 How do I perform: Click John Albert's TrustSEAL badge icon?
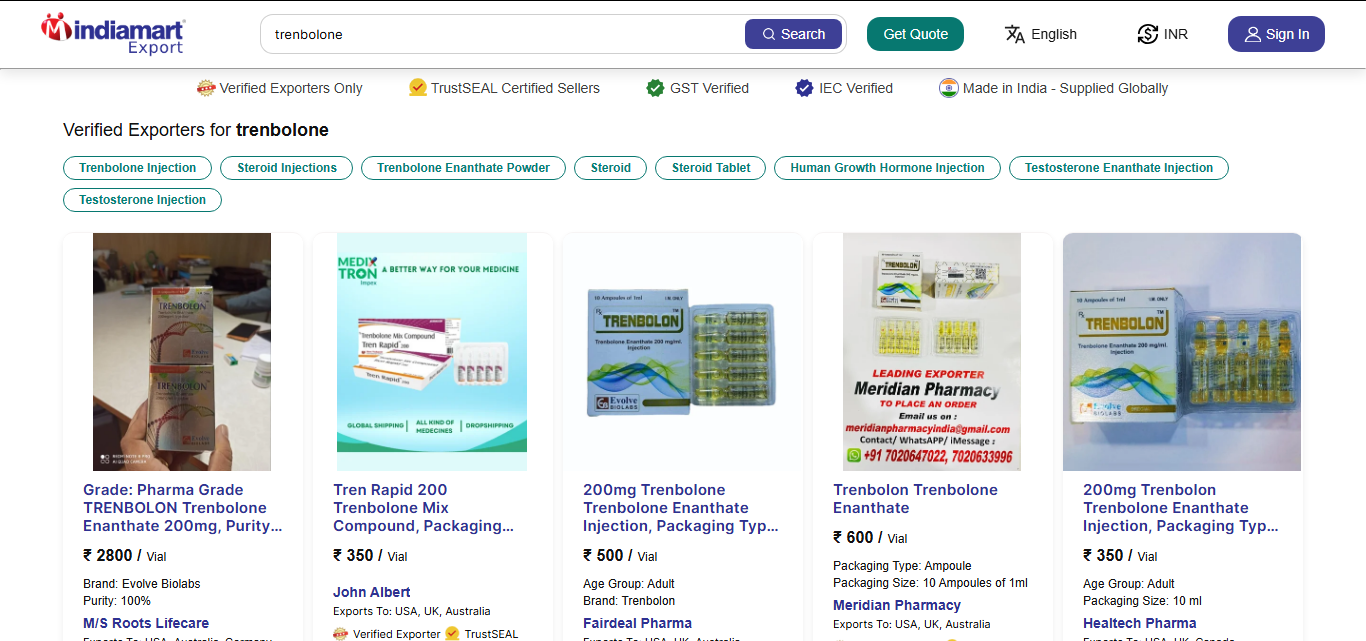tap(452, 634)
